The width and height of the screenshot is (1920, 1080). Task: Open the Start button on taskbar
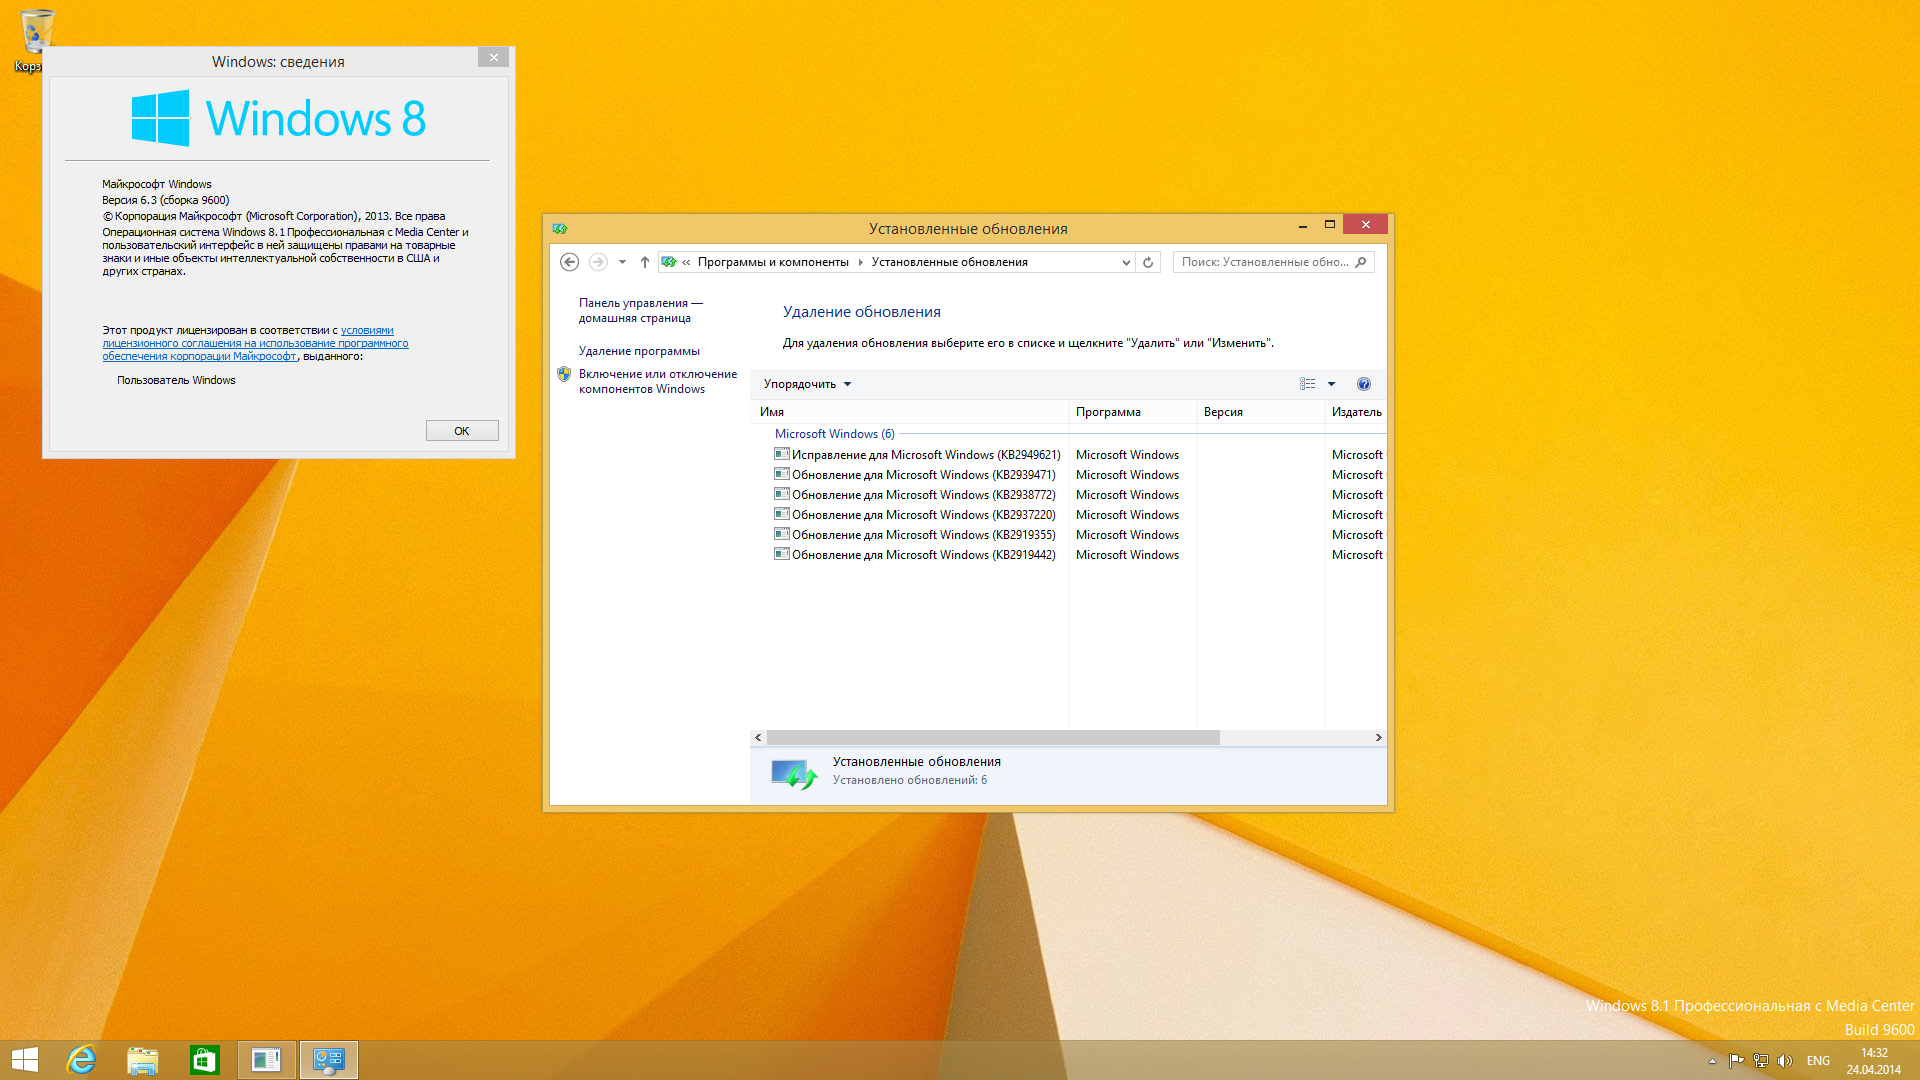[25, 1060]
